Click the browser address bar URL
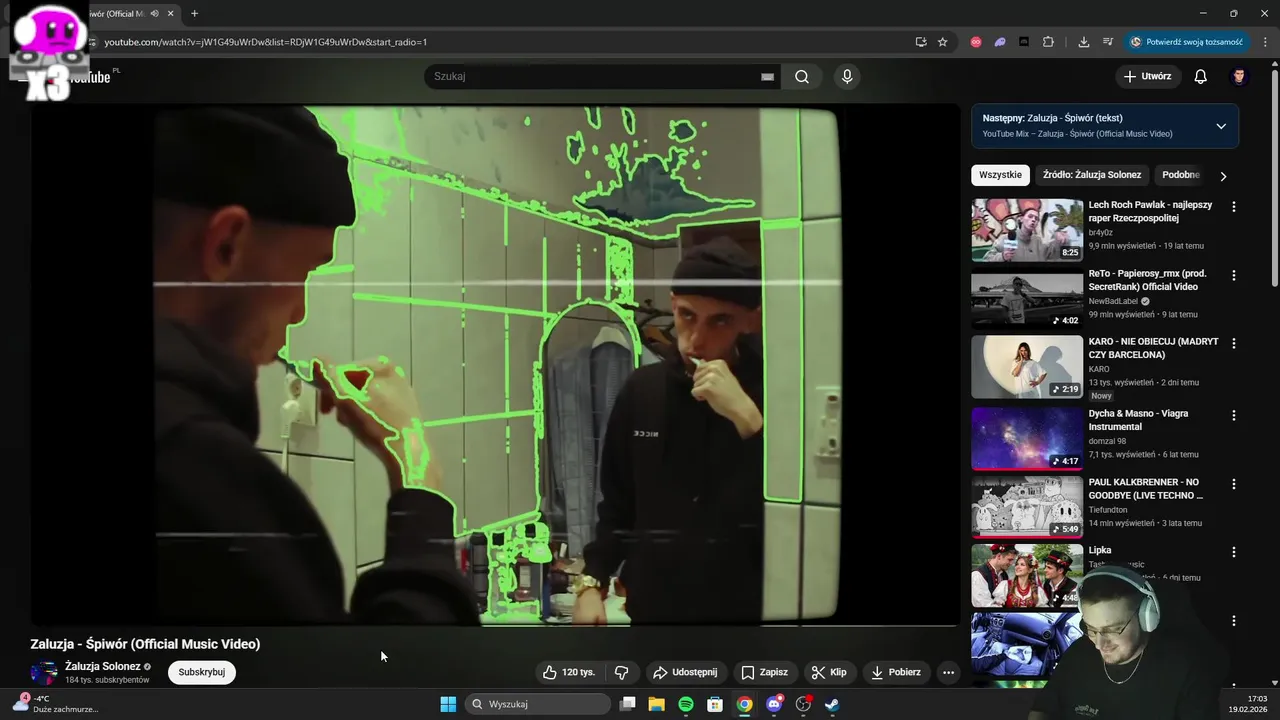This screenshot has width=1280, height=720. point(266,42)
